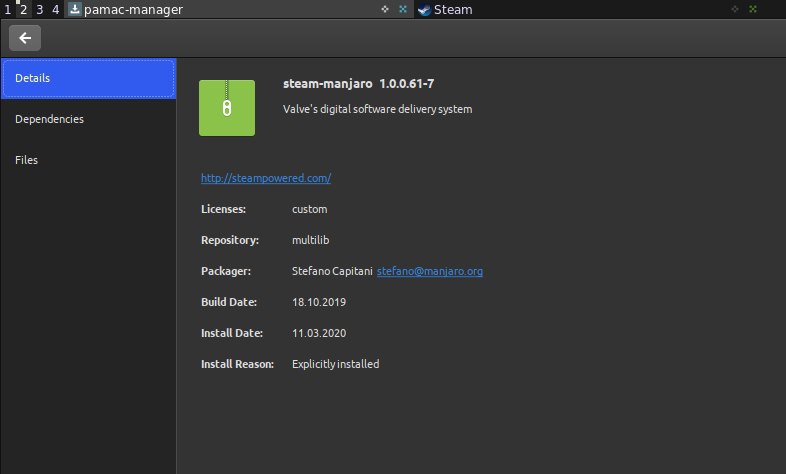Click the package title steam-manjaro 1.0.0.61-7
Screen dimensions: 786x474
358,84
